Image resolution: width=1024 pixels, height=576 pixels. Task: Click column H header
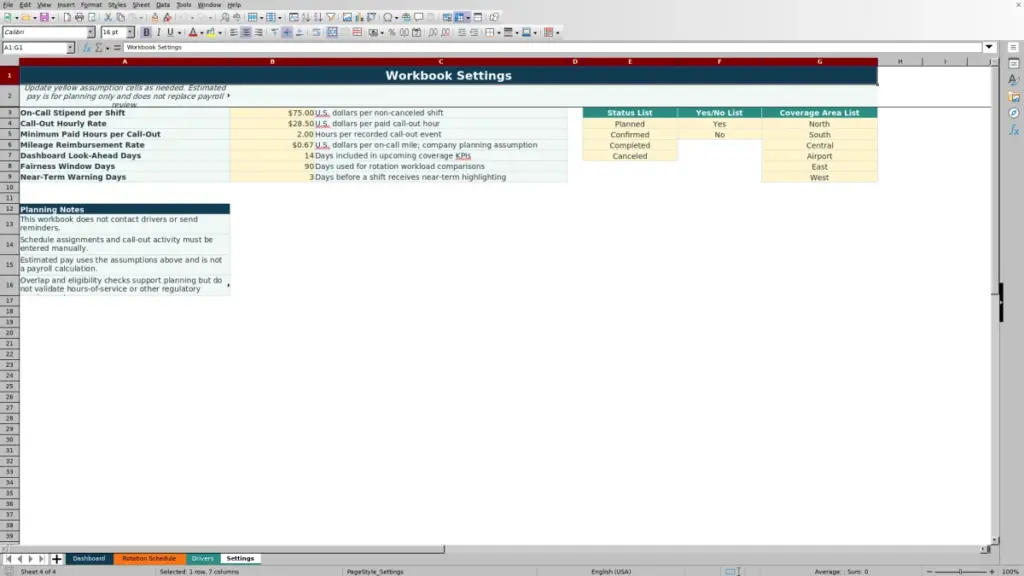899,61
